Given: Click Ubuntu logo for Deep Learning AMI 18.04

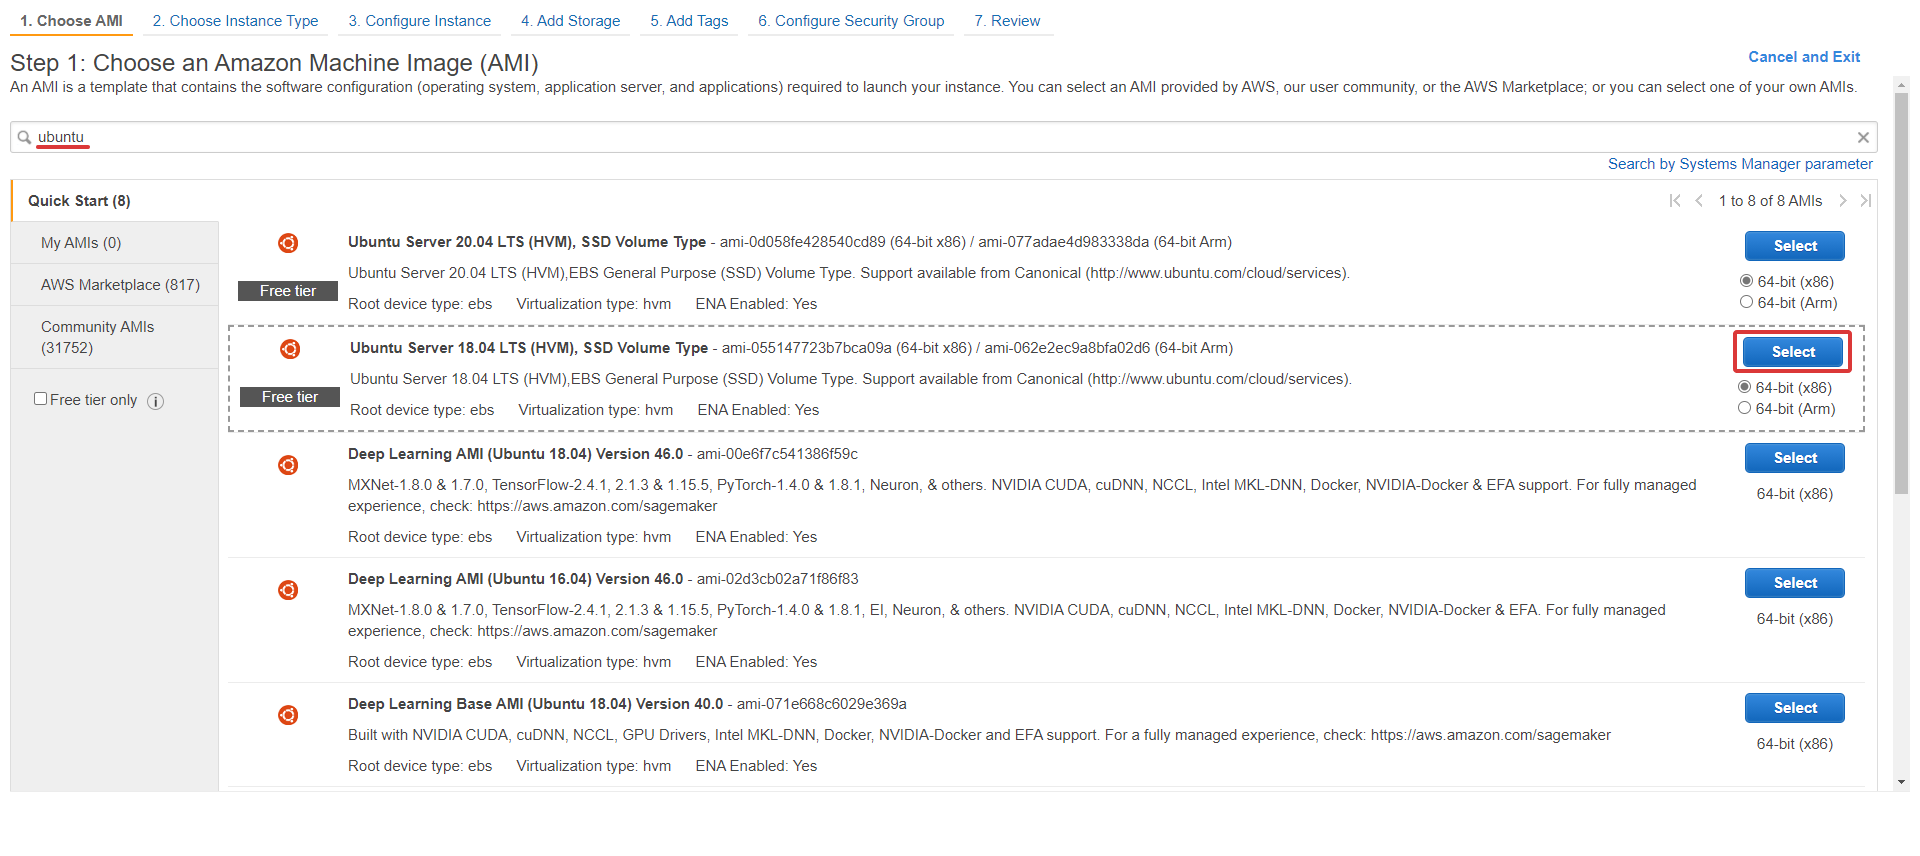Looking at the screenshot, I should [x=288, y=465].
